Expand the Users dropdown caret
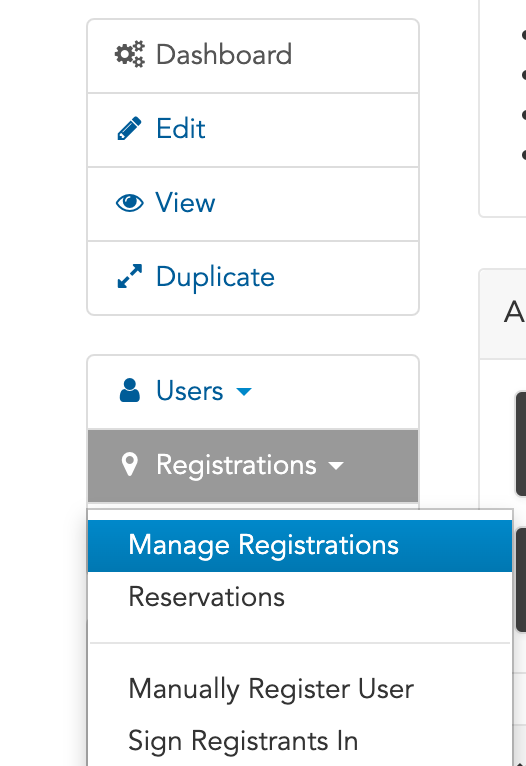526x766 pixels. click(x=244, y=391)
